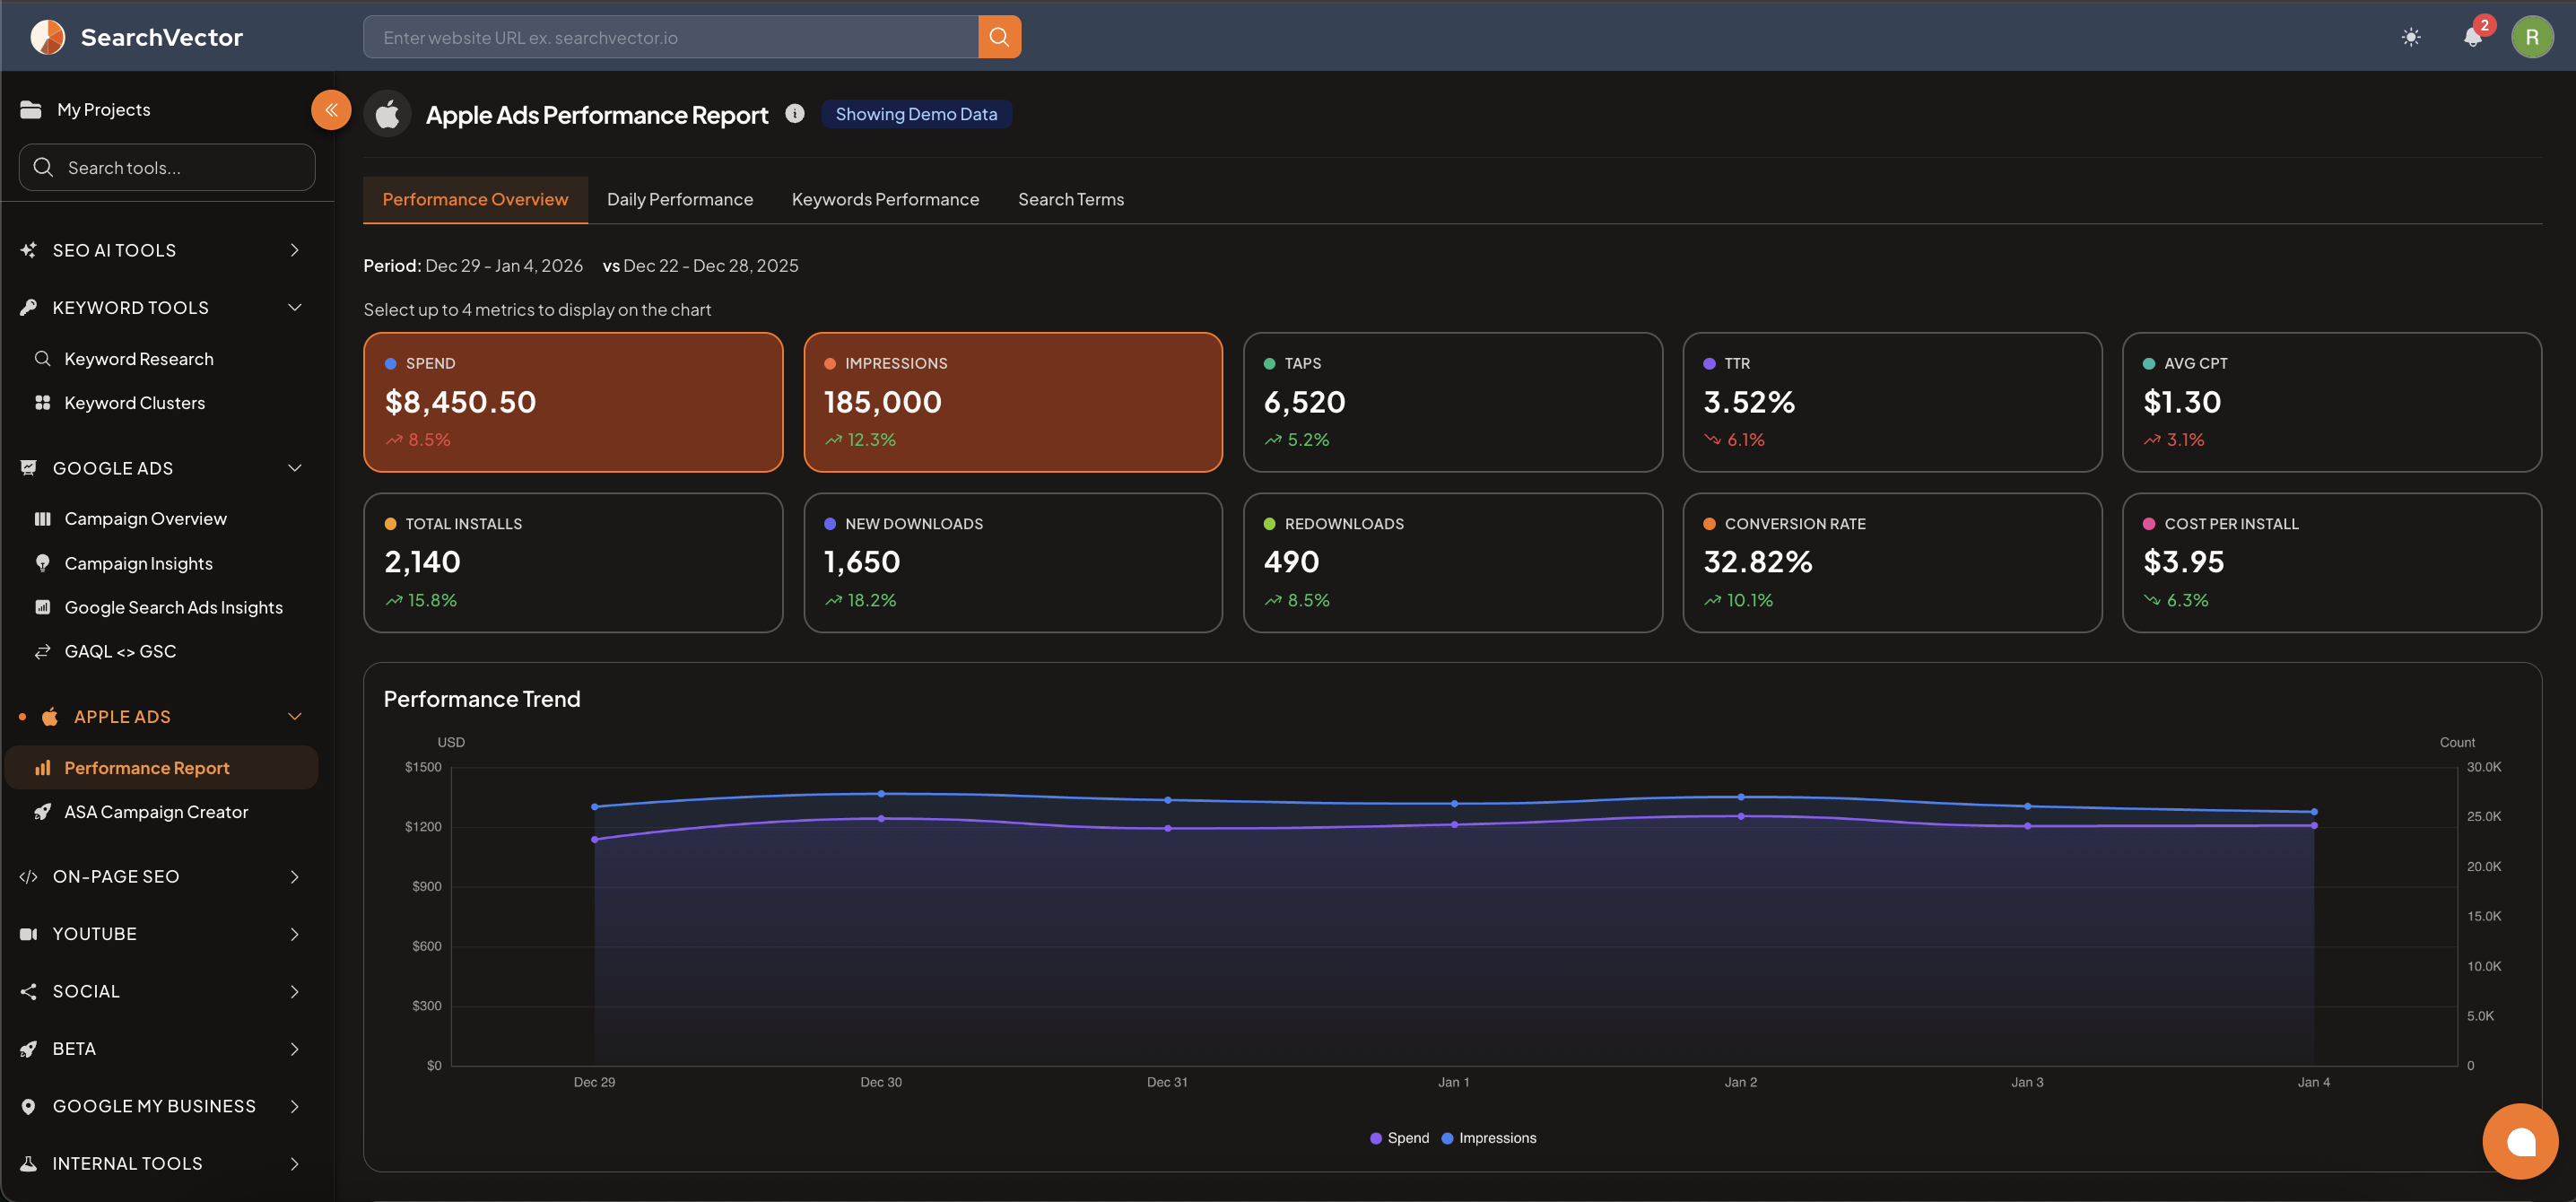This screenshot has height=1202, width=2576.
Task: Click the Keyword Research magnifier icon
Action: click(42, 358)
